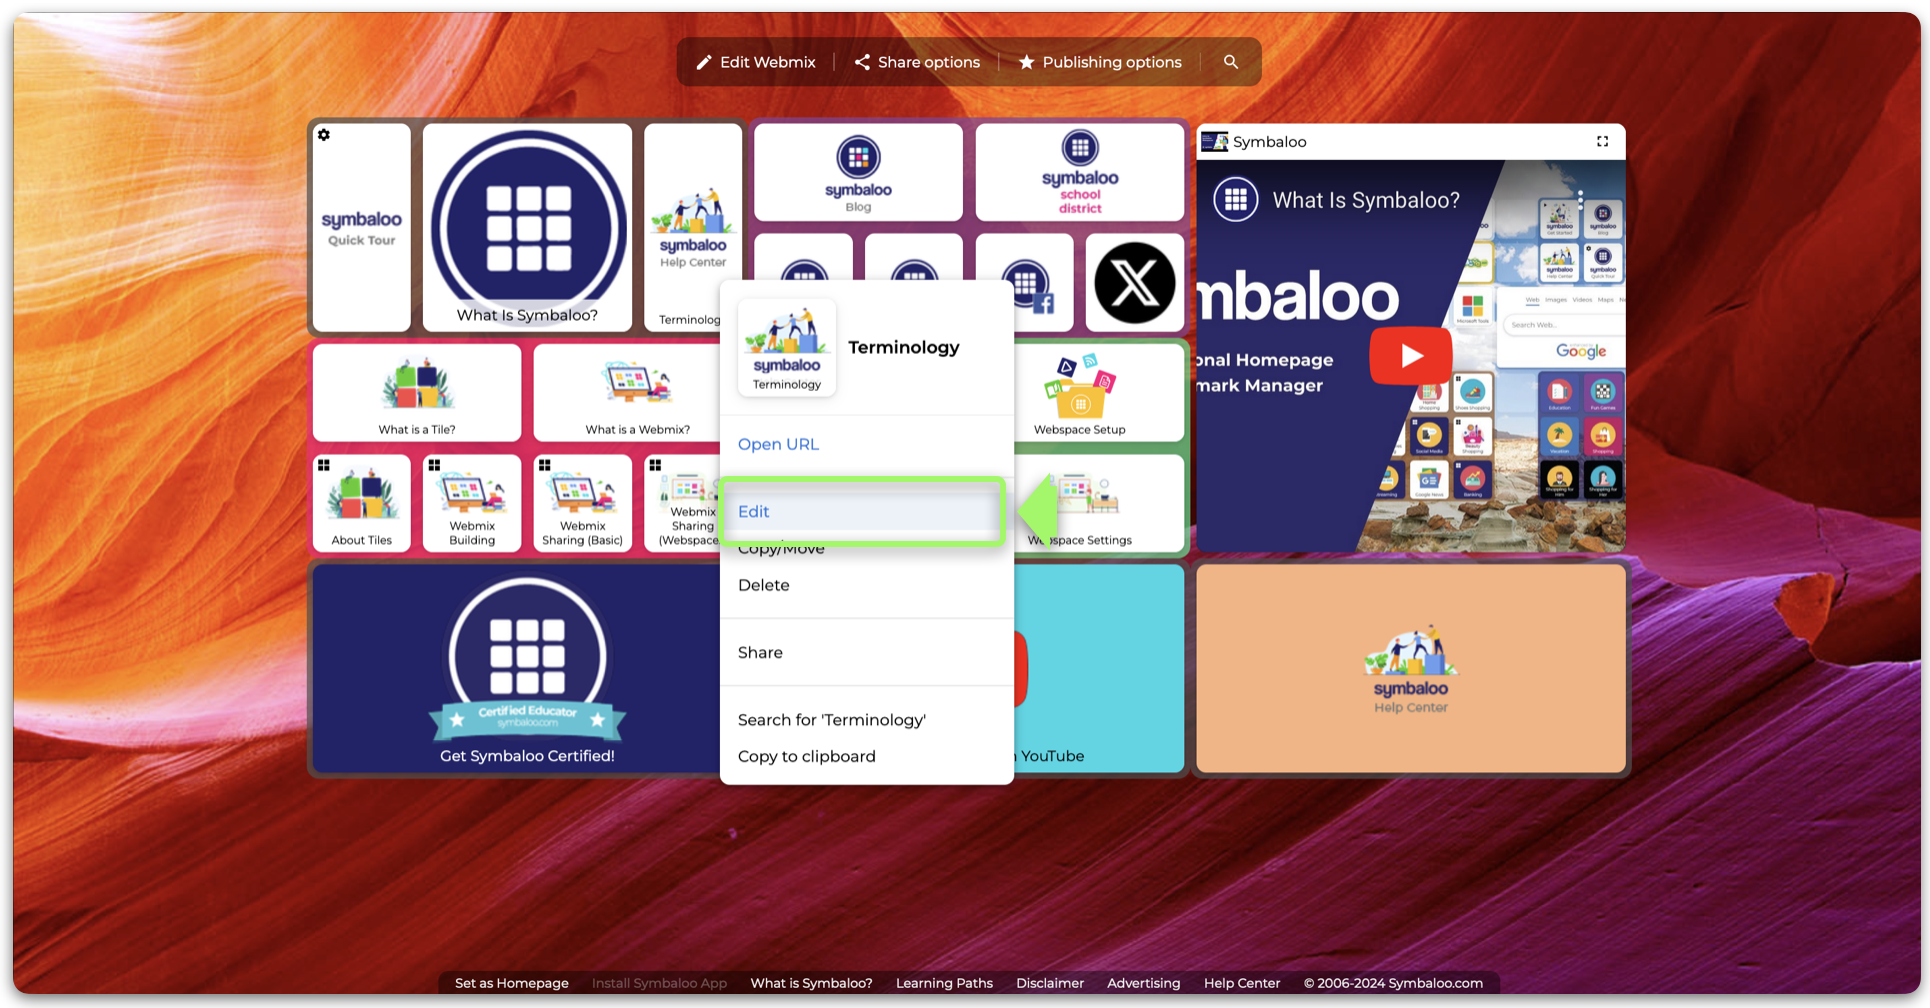Choose Delete in the context menu
The height and width of the screenshot is (1008, 1930).
coord(764,585)
